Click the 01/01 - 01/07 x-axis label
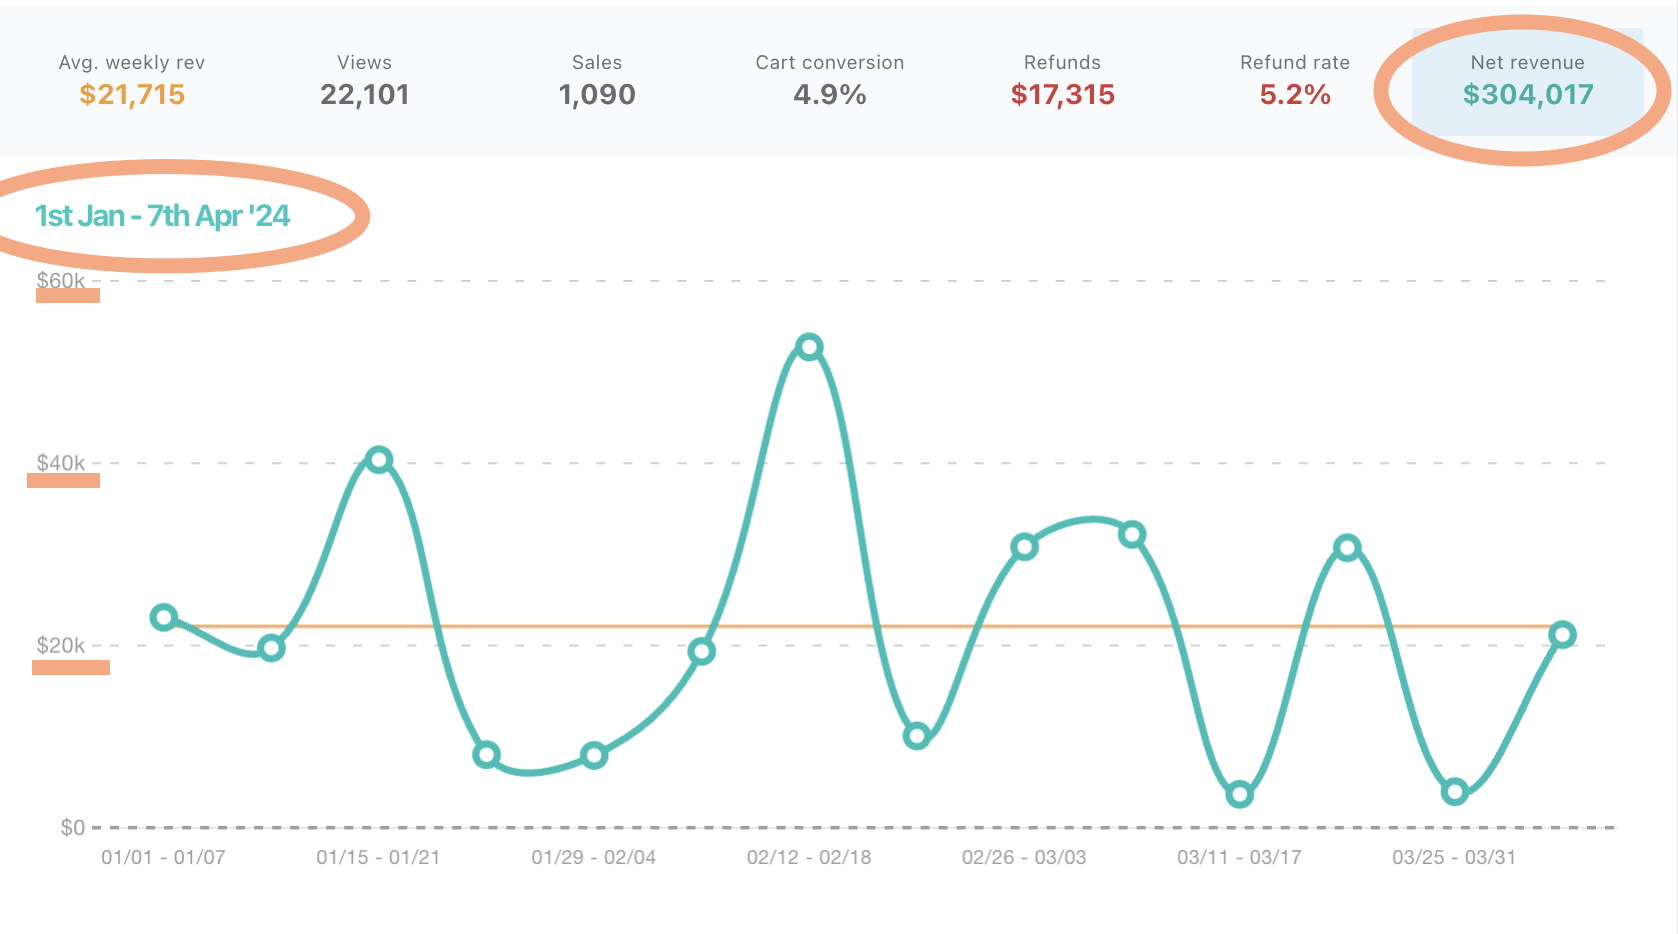1678x934 pixels. pyautogui.click(x=163, y=857)
